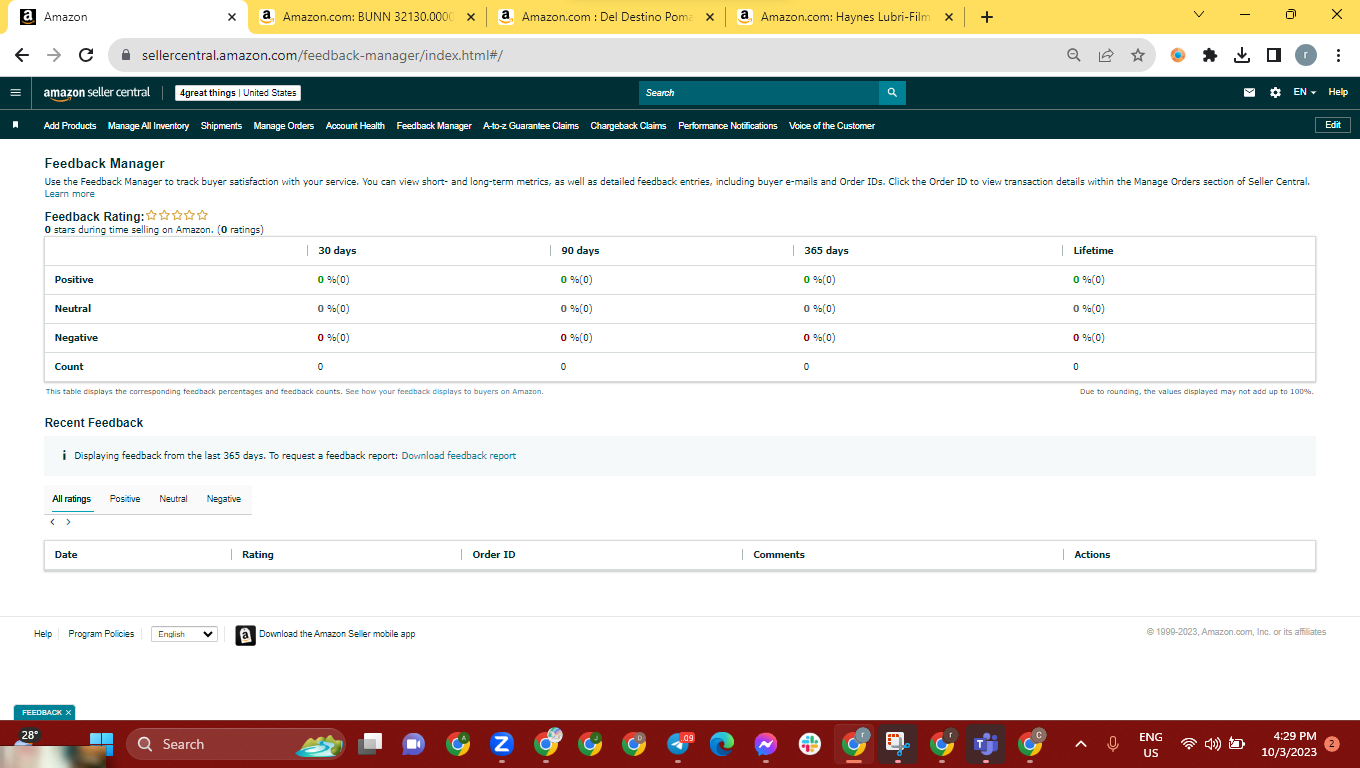The height and width of the screenshot is (768, 1360).
Task: Select the Positive ratings tab
Action: 125,499
